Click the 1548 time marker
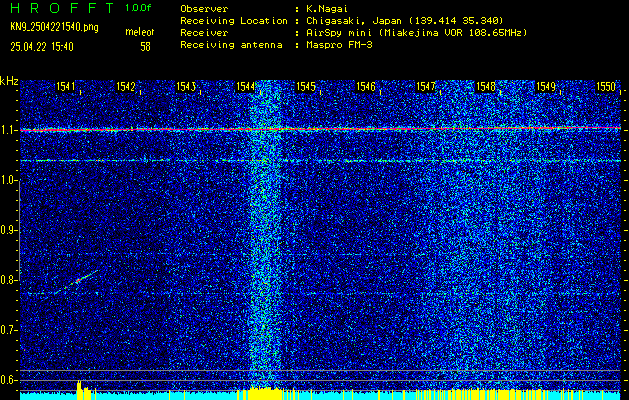Screen dimensions: 629x400 pos(486,86)
